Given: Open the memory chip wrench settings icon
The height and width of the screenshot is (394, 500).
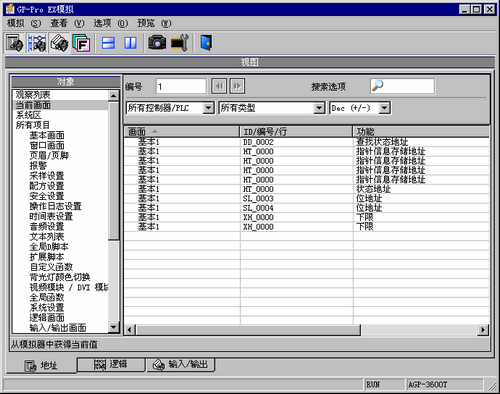Looking at the screenshot, I should coord(180,43).
